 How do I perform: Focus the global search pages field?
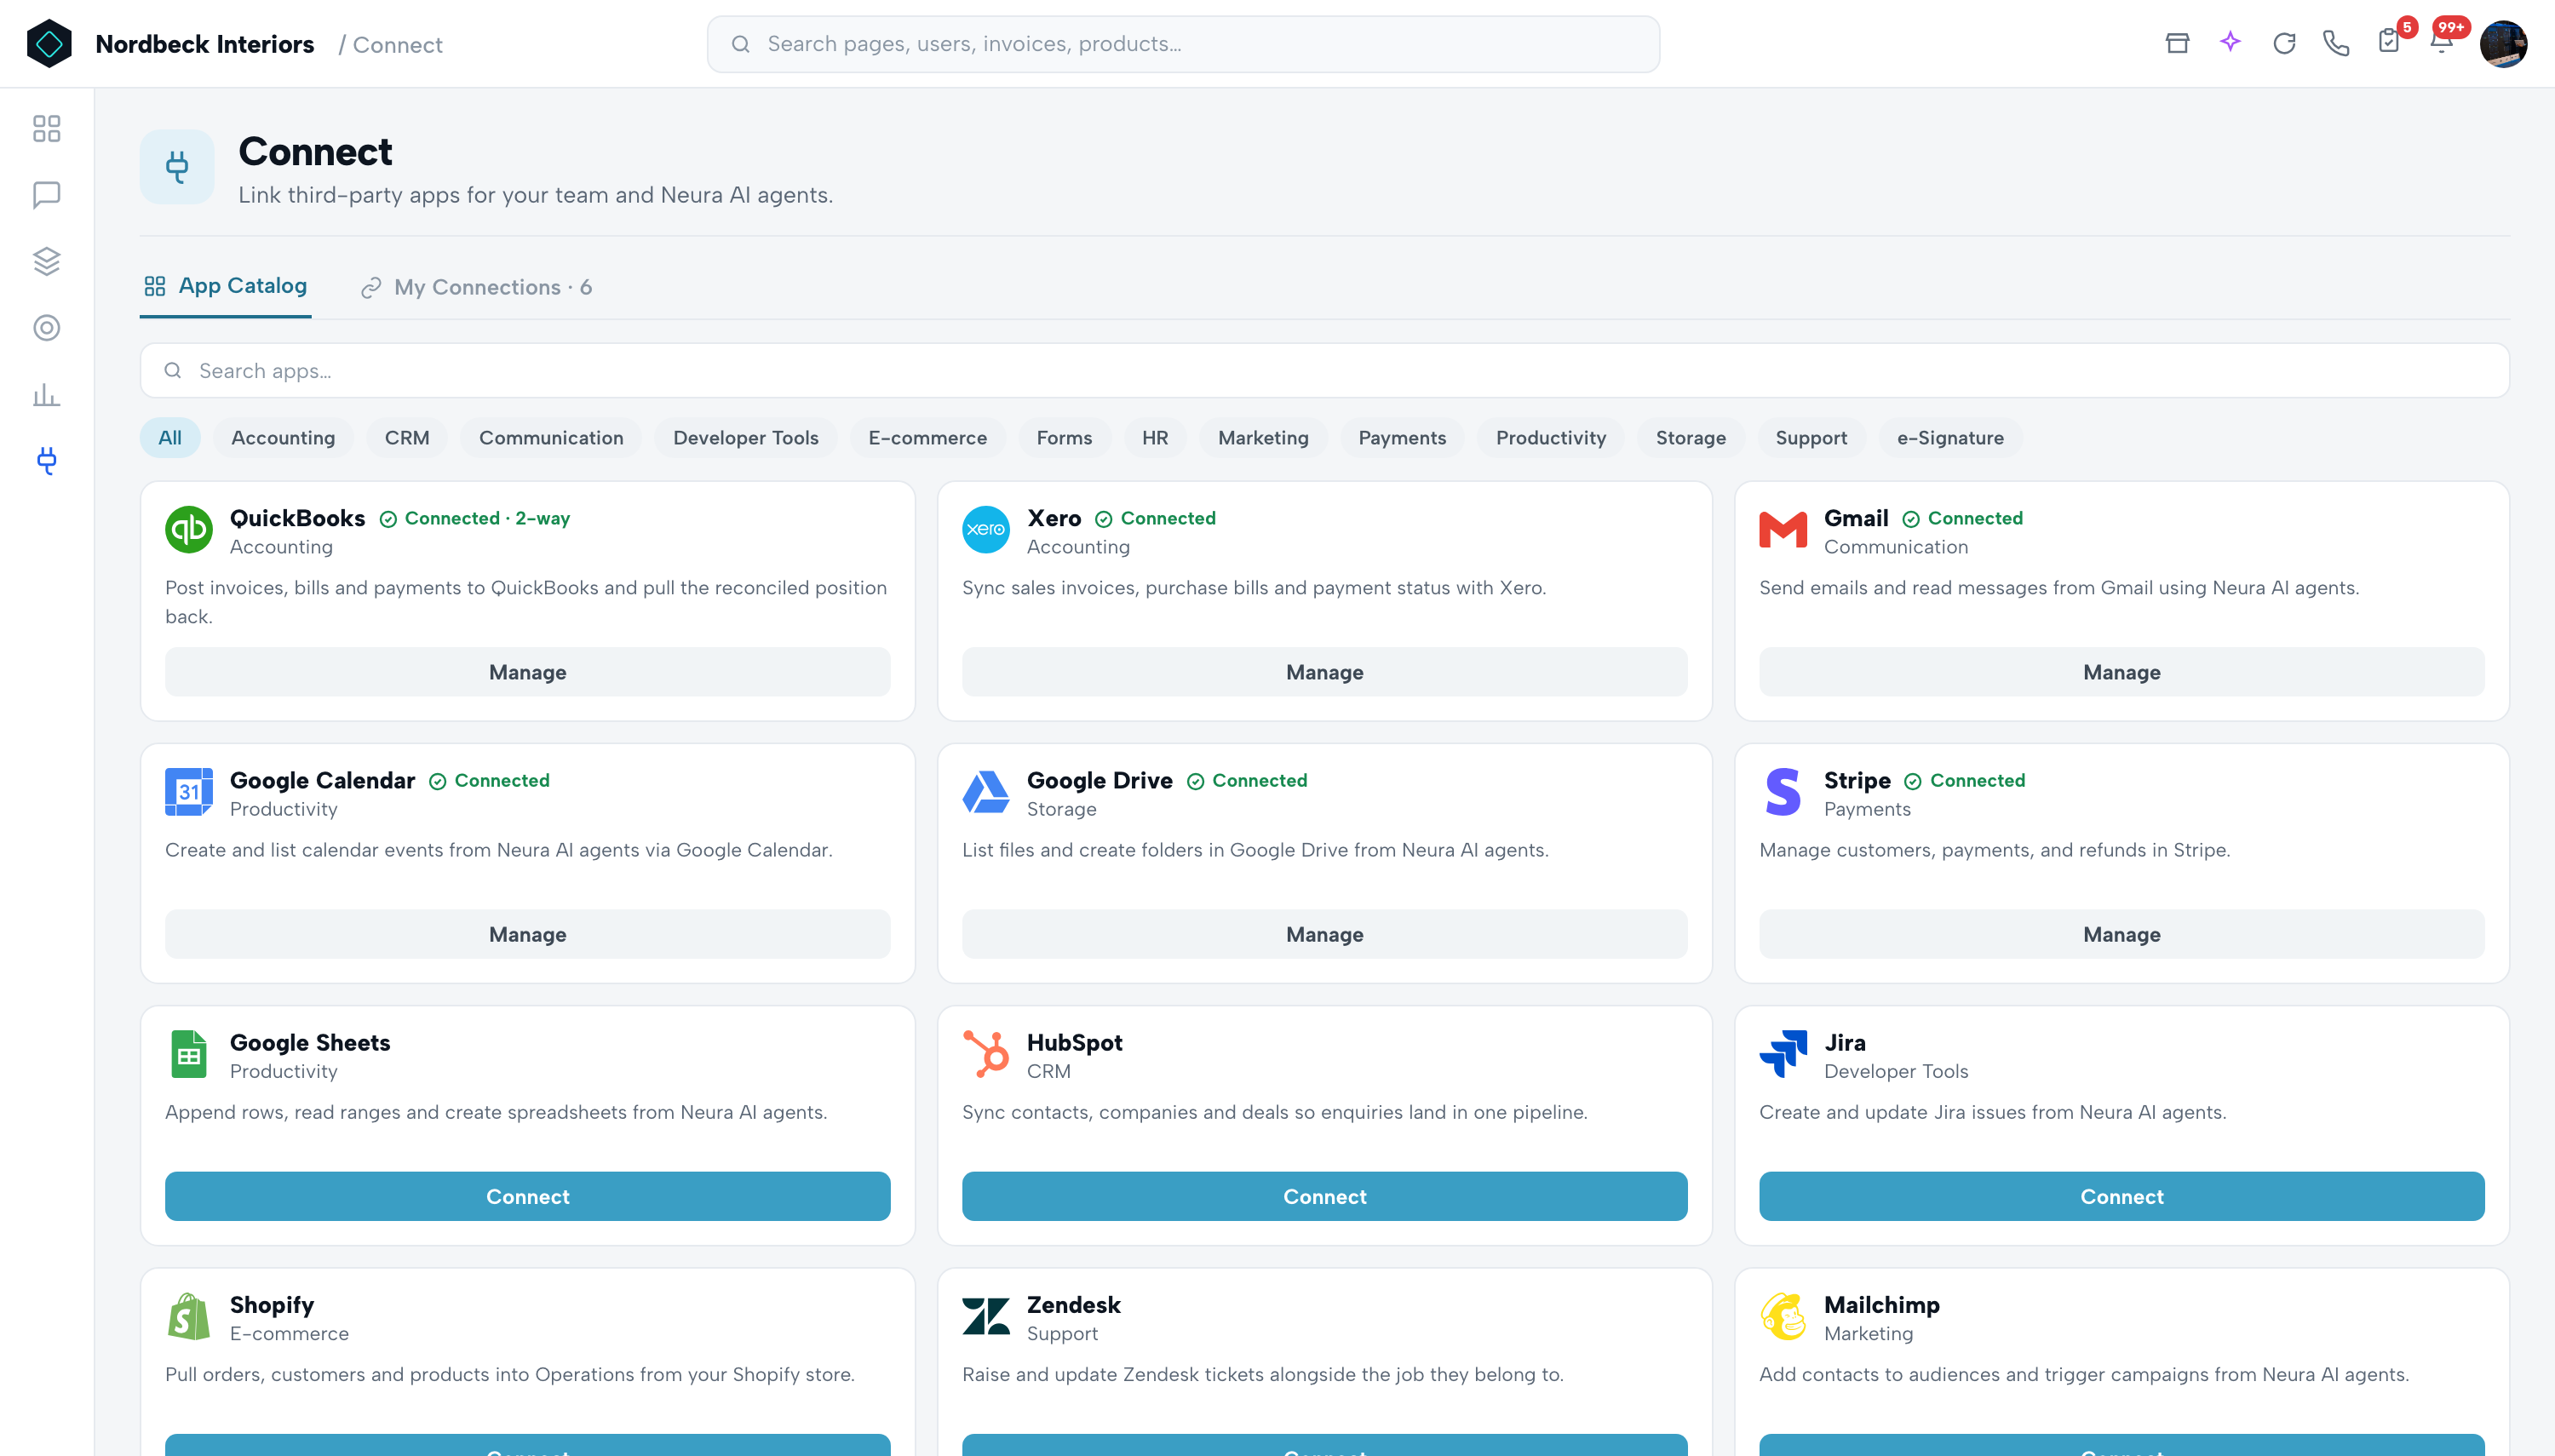(1183, 44)
